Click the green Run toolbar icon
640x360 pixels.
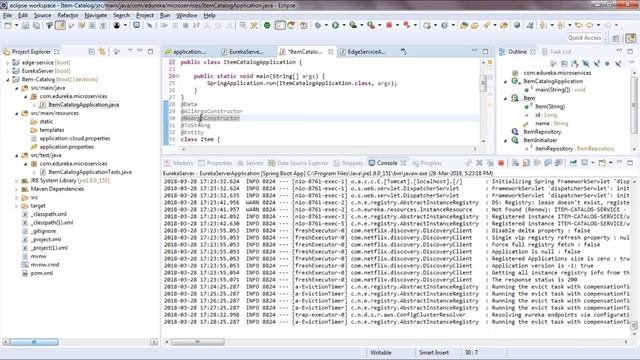click(x=336, y=25)
